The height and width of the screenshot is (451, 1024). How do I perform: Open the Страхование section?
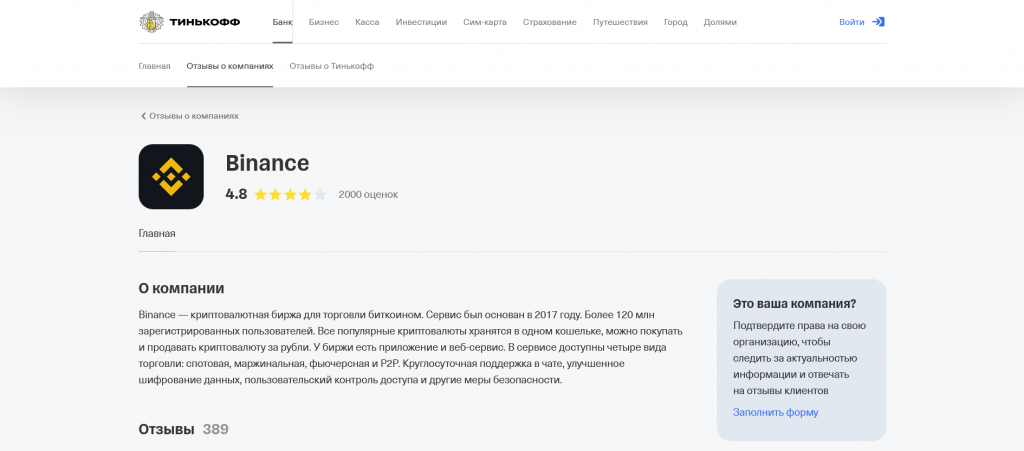click(549, 21)
